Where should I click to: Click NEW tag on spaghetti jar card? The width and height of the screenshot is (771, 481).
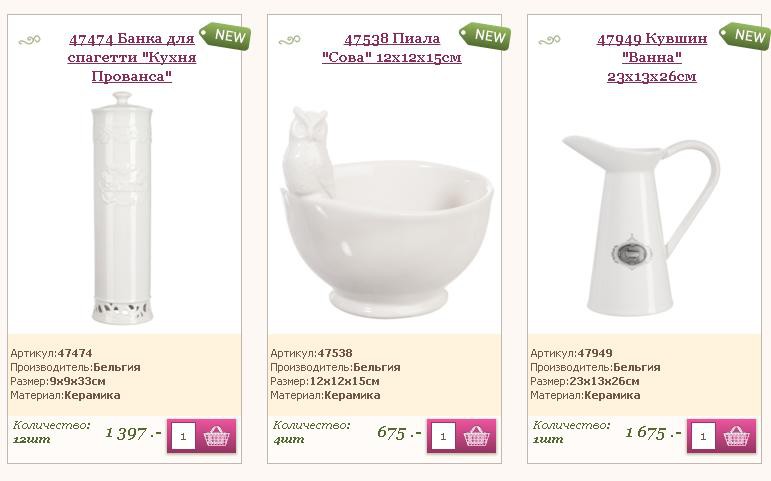226,36
